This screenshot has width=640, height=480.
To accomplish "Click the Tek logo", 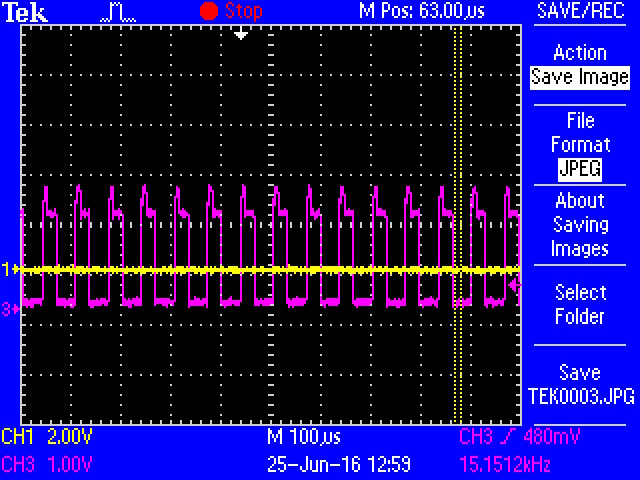I will pyautogui.click(x=25, y=12).
